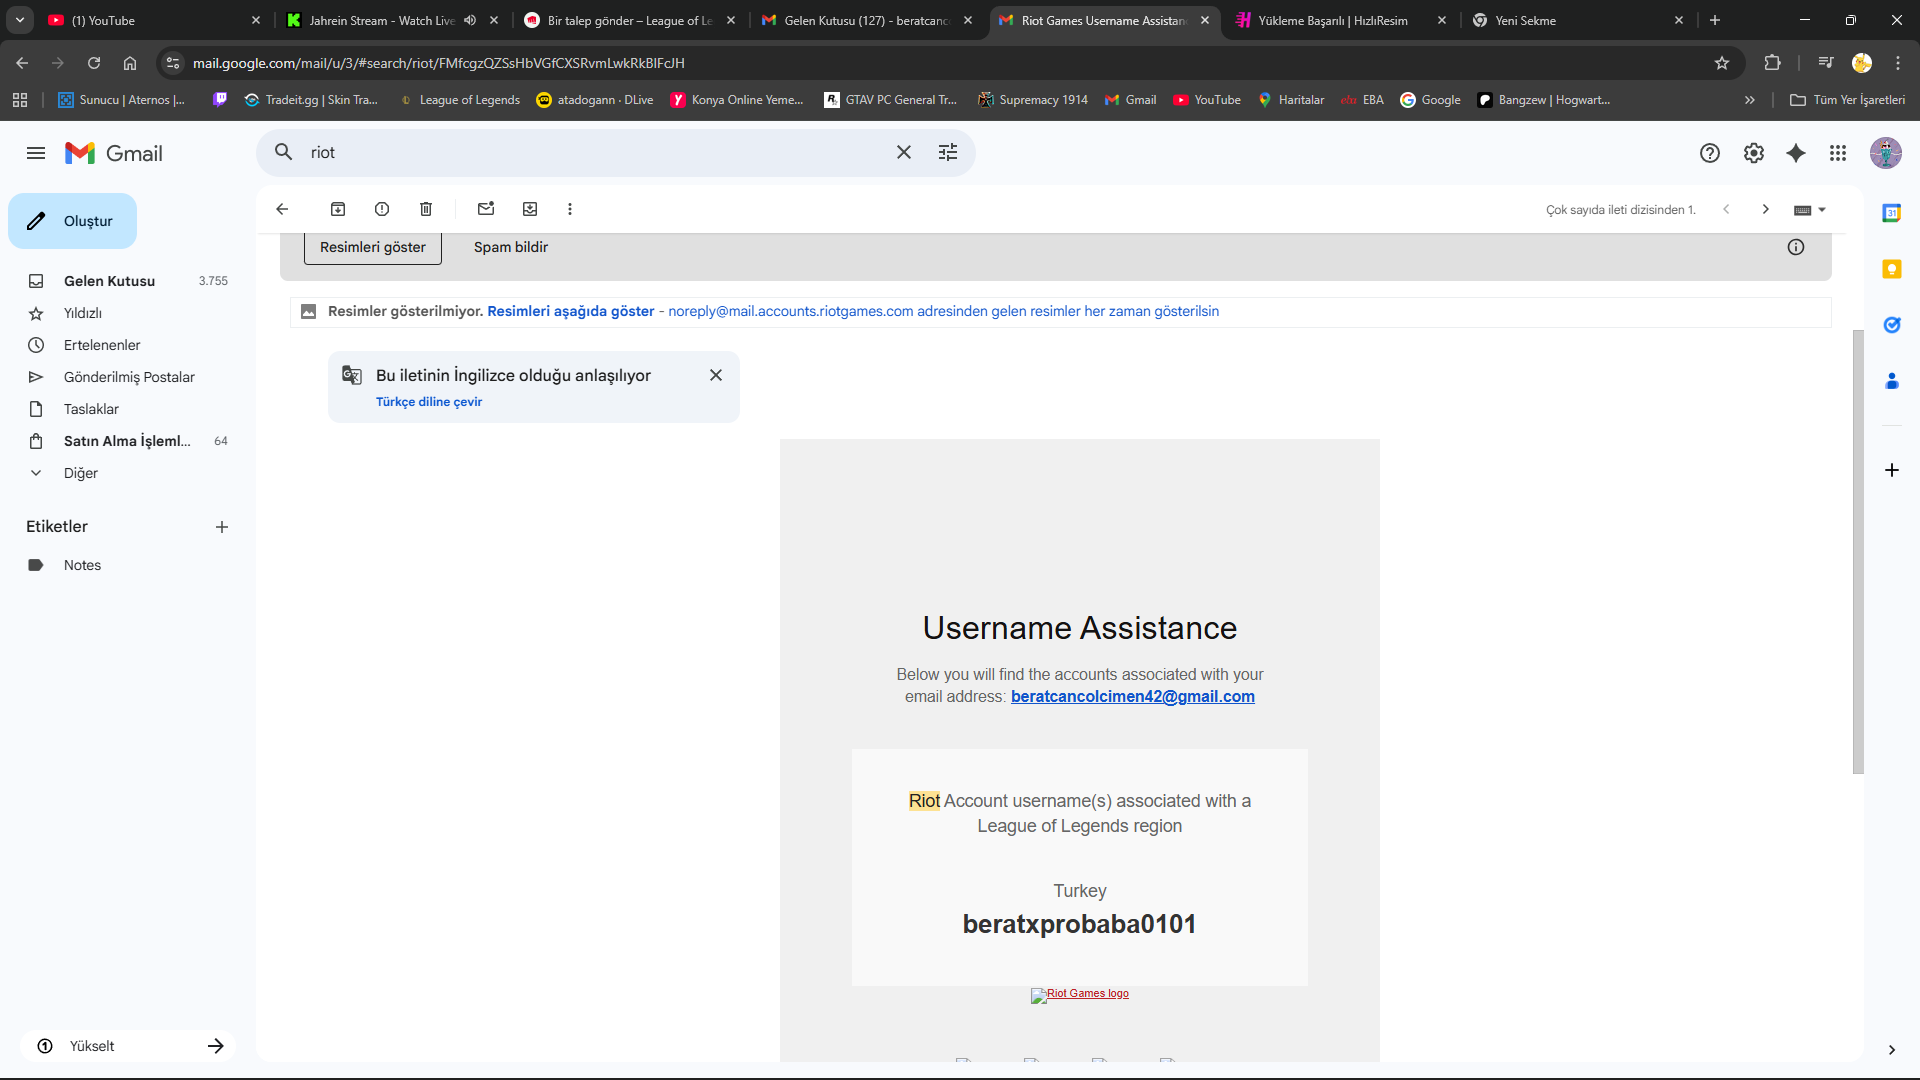Image resolution: width=1920 pixels, height=1080 pixels.
Task: Always show images from riotgames sender link
Action: coord(944,311)
